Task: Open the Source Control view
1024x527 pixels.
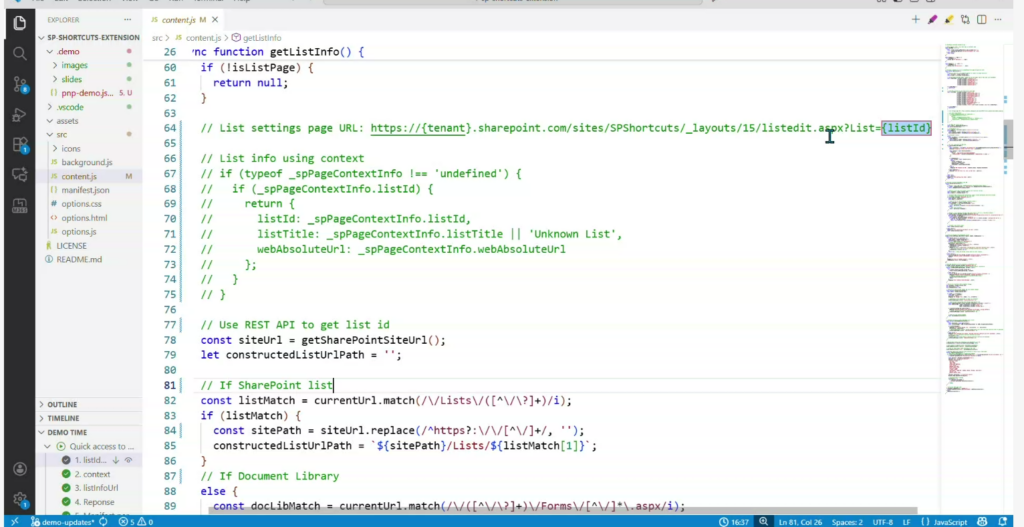Action: click(19, 84)
